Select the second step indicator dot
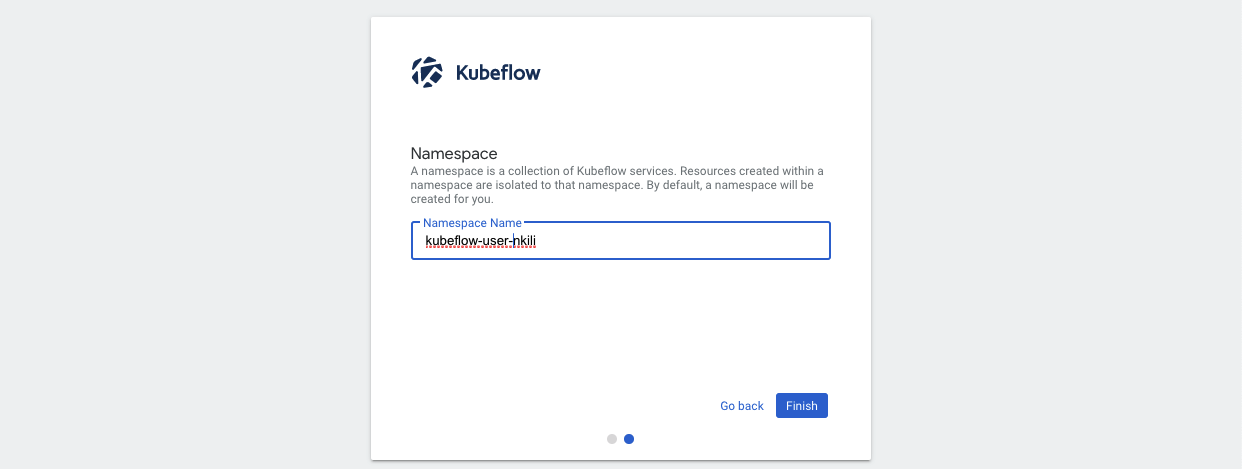1242x469 pixels. pyautogui.click(x=629, y=439)
